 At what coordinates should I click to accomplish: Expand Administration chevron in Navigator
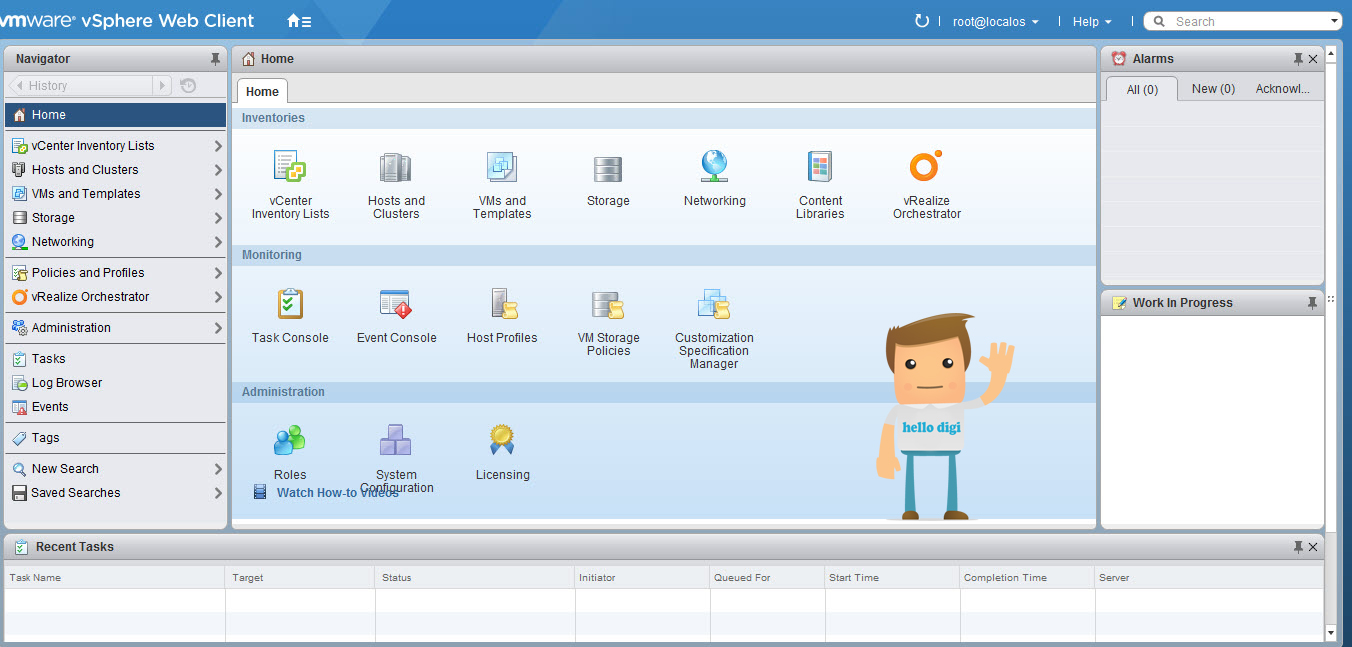pos(218,328)
